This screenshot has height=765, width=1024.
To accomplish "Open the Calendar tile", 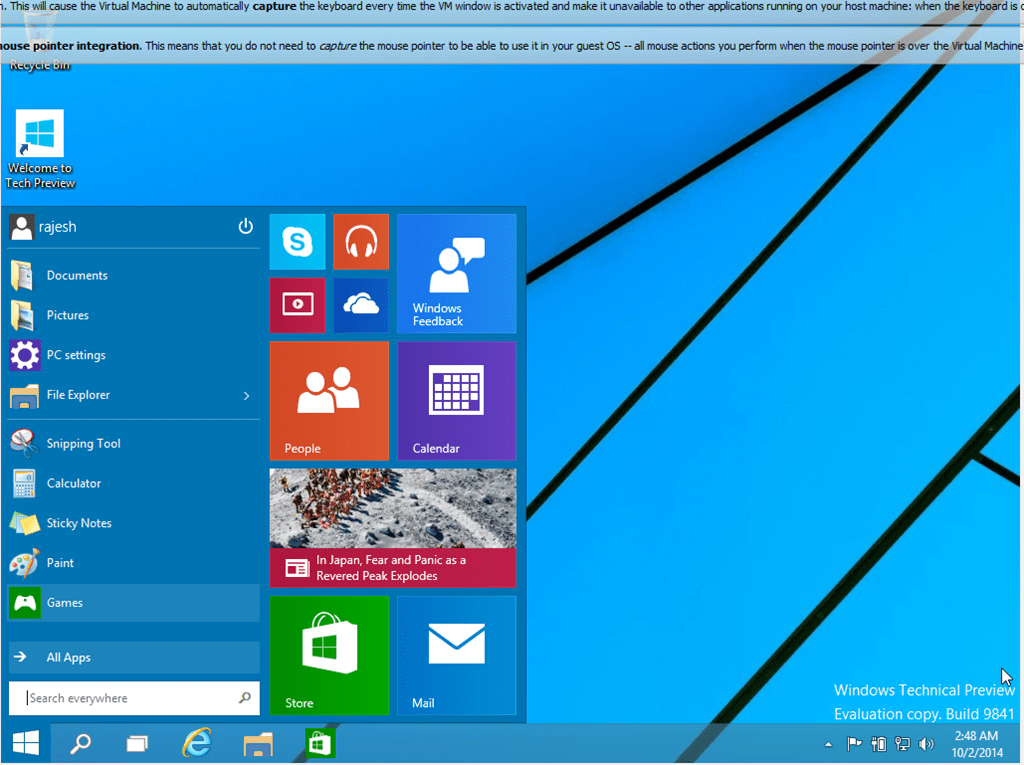I will pos(456,400).
